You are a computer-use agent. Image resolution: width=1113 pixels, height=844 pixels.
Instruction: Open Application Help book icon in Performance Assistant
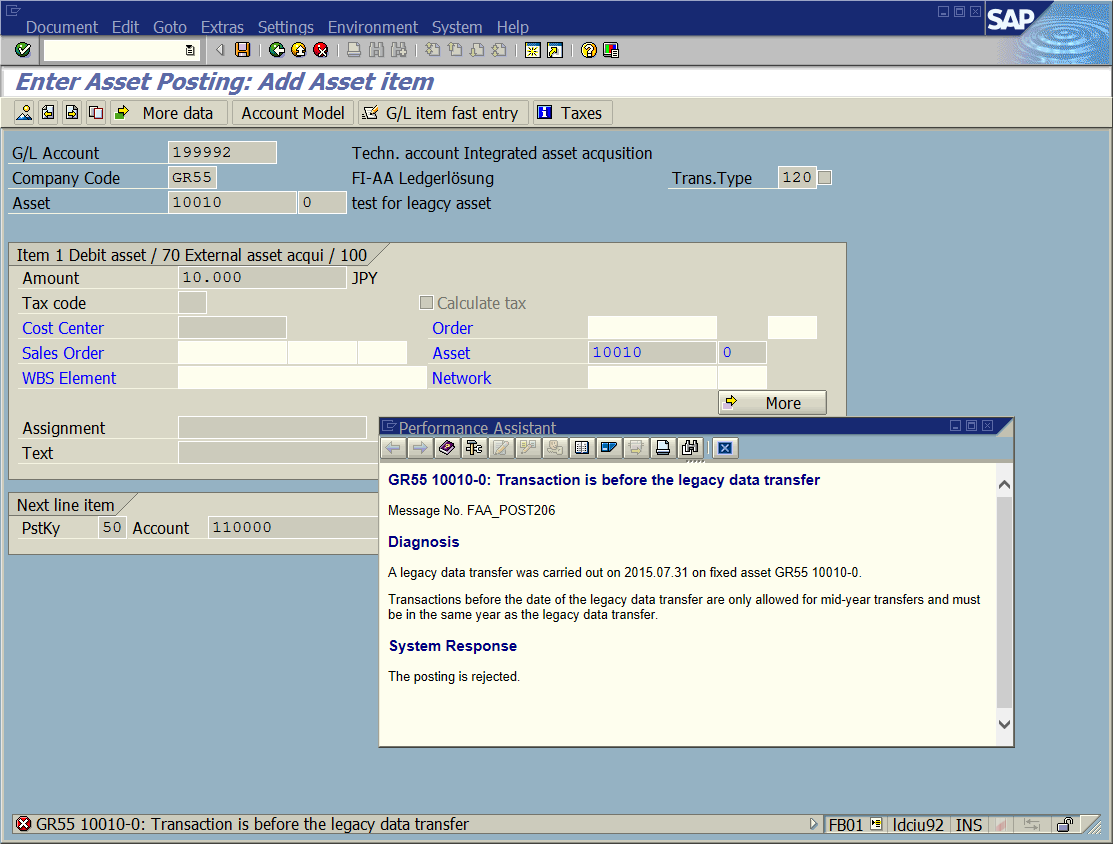pos(447,448)
